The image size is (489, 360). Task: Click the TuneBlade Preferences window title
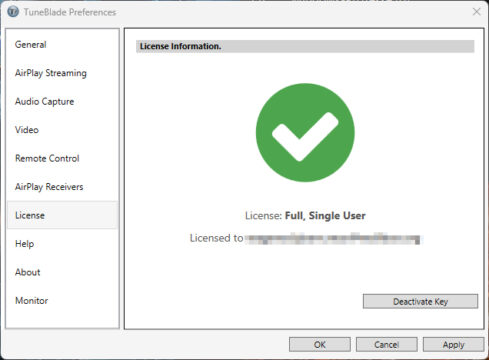pos(70,12)
